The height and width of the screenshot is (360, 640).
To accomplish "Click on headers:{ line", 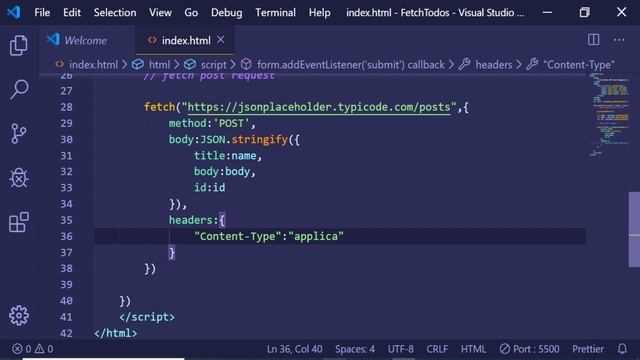I will pos(197,220).
